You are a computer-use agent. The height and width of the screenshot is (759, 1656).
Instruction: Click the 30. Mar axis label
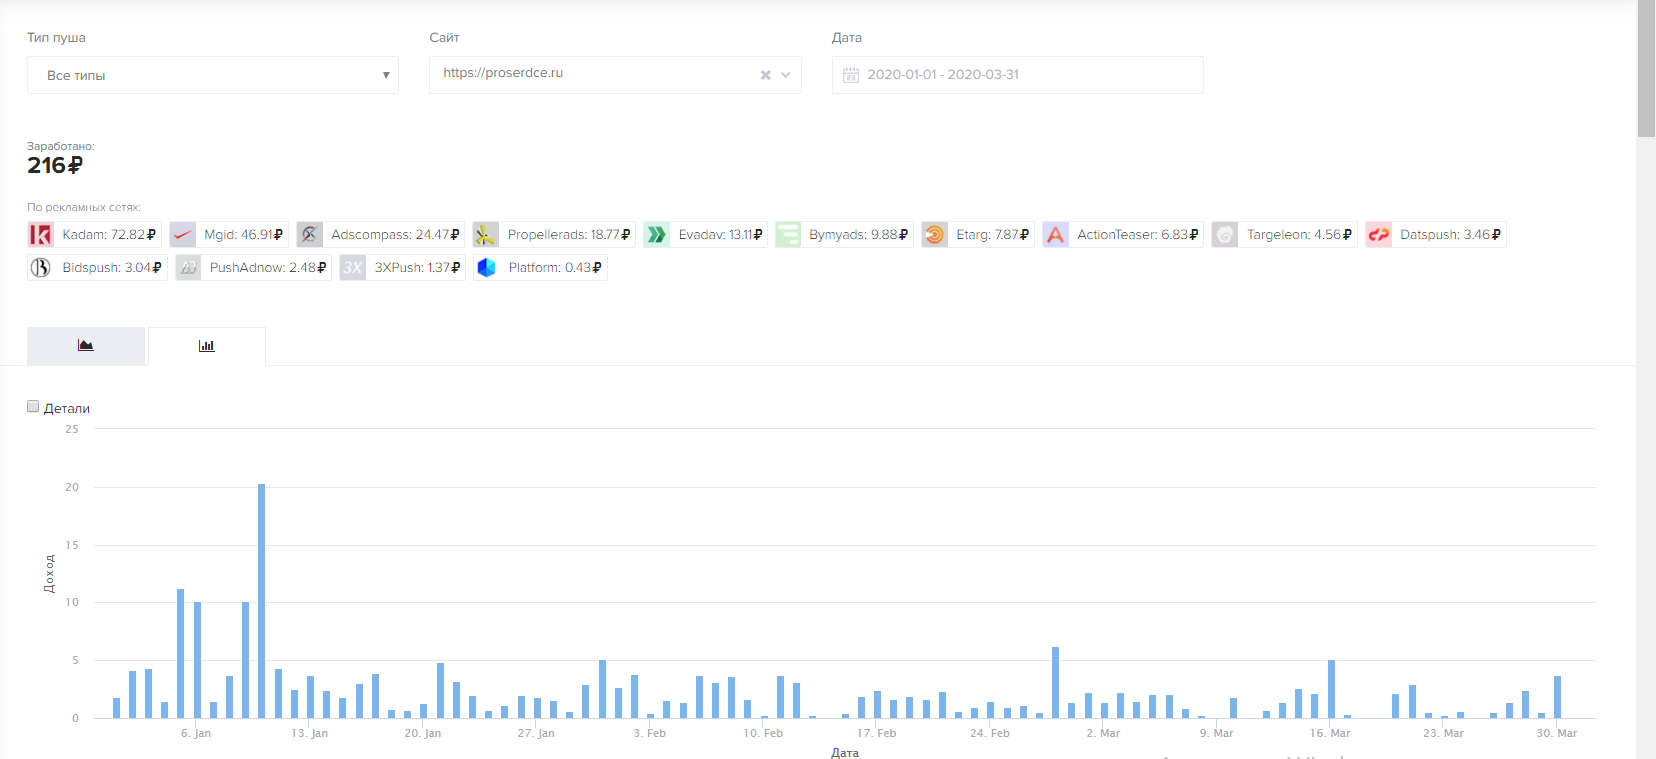(x=1557, y=733)
